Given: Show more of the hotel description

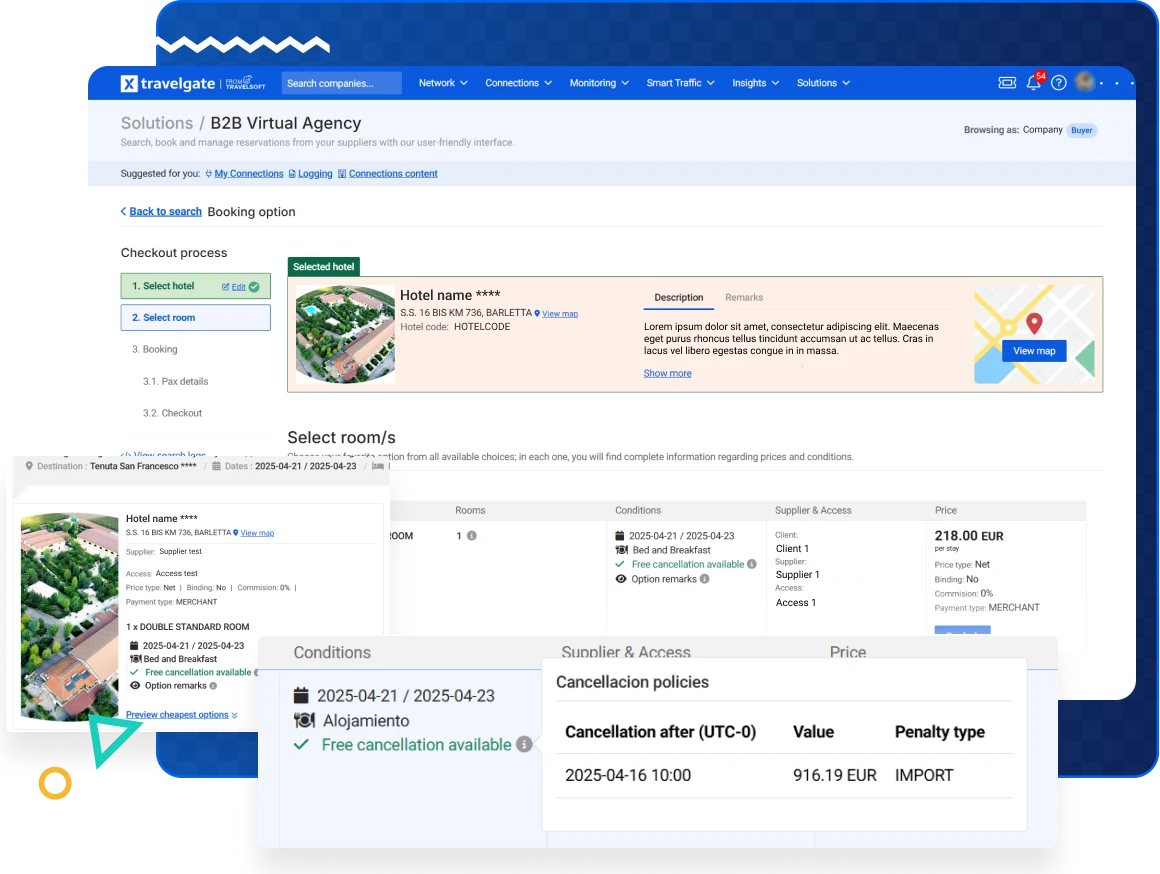Looking at the screenshot, I should 667,374.
